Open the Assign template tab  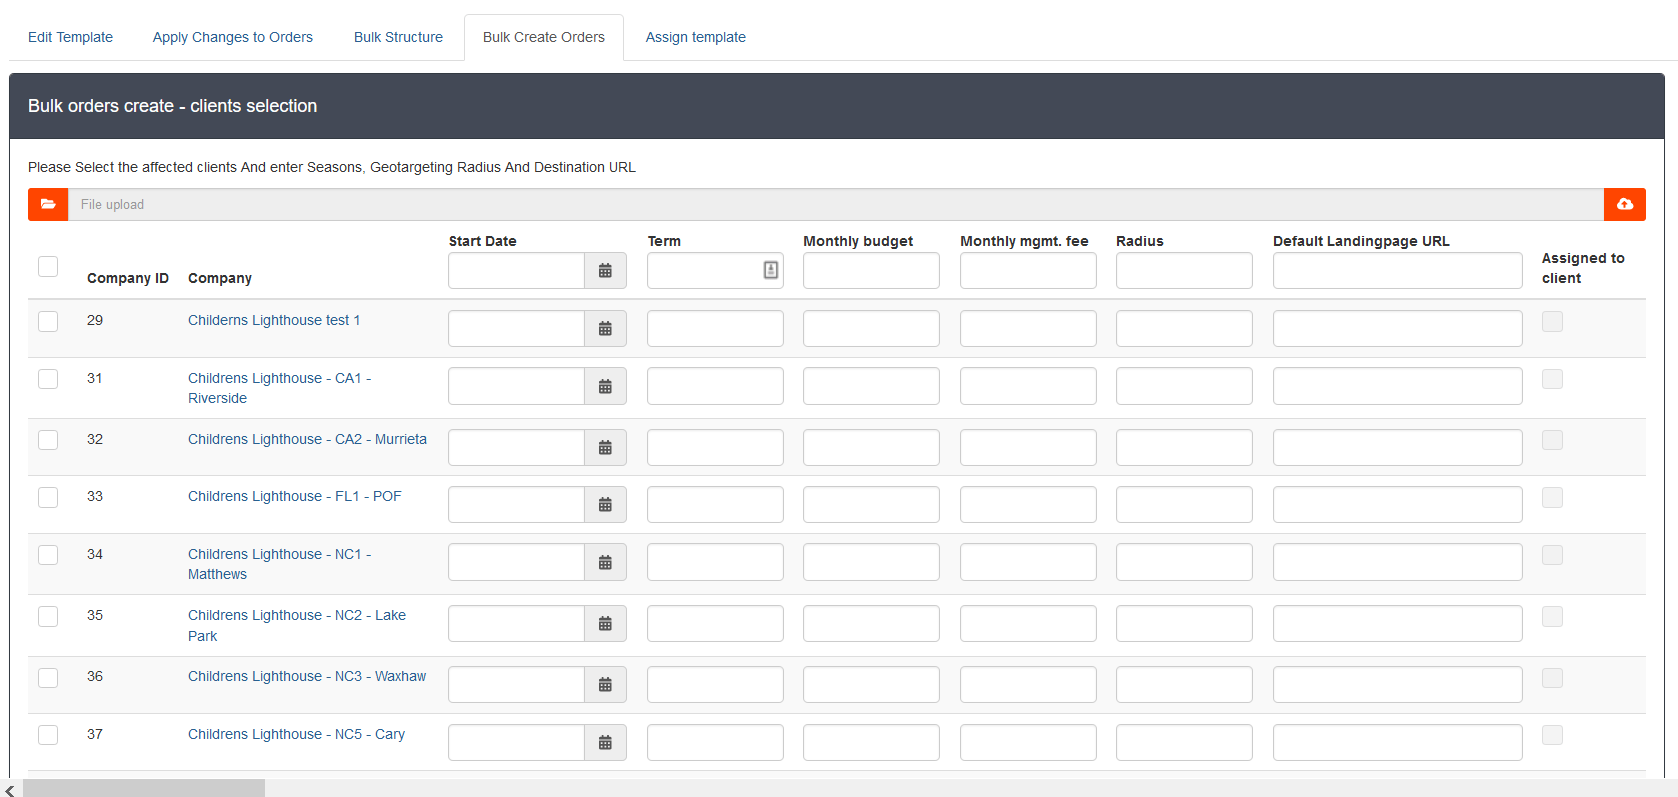696,37
